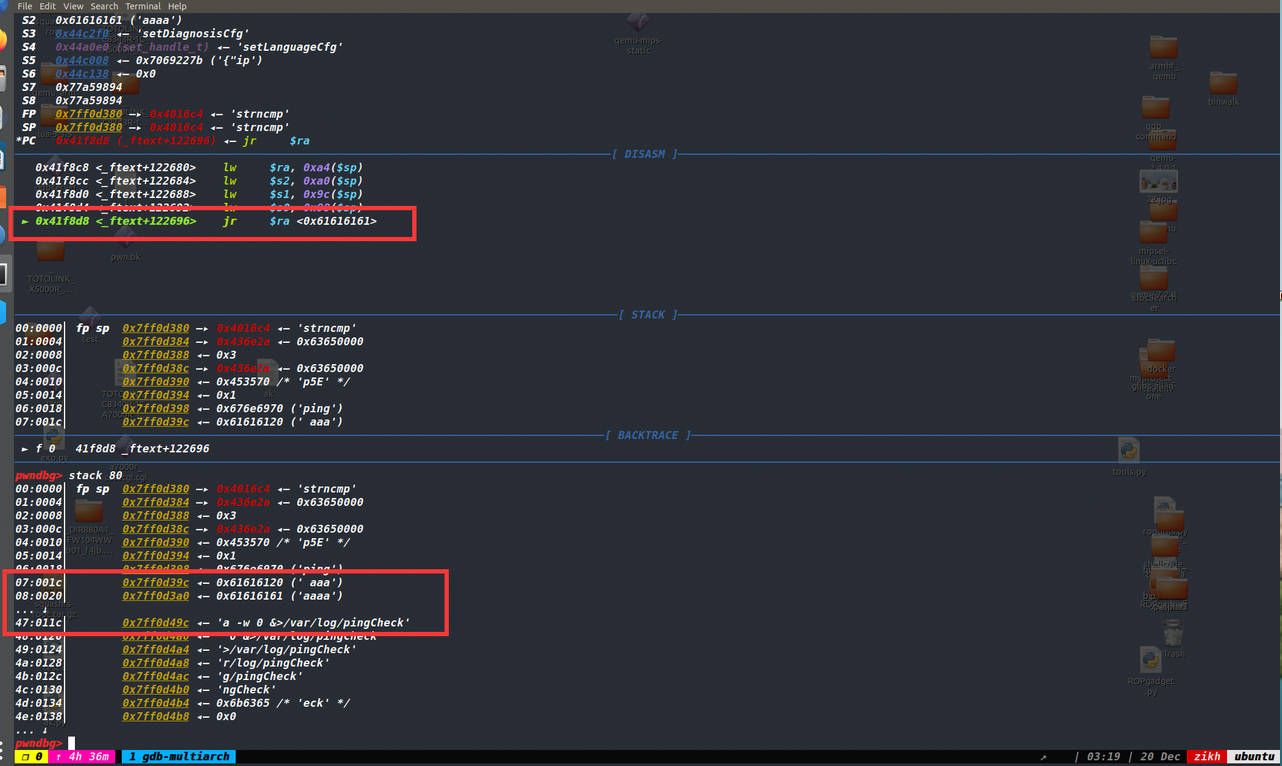
Task: Open the File menu in terminal
Action: click(25, 6)
